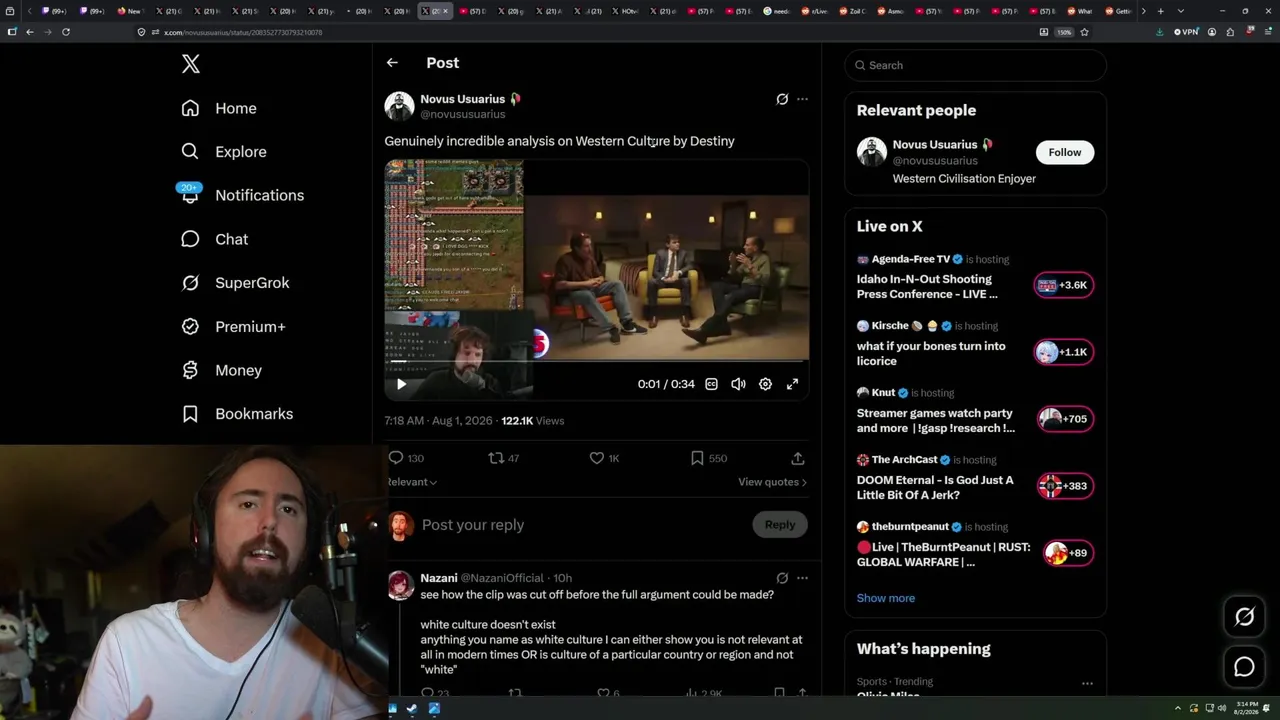Image resolution: width=1280 pixels, height=720 pixels.
Task: Go back using the Post header arrow
Action: coord(392,63)
